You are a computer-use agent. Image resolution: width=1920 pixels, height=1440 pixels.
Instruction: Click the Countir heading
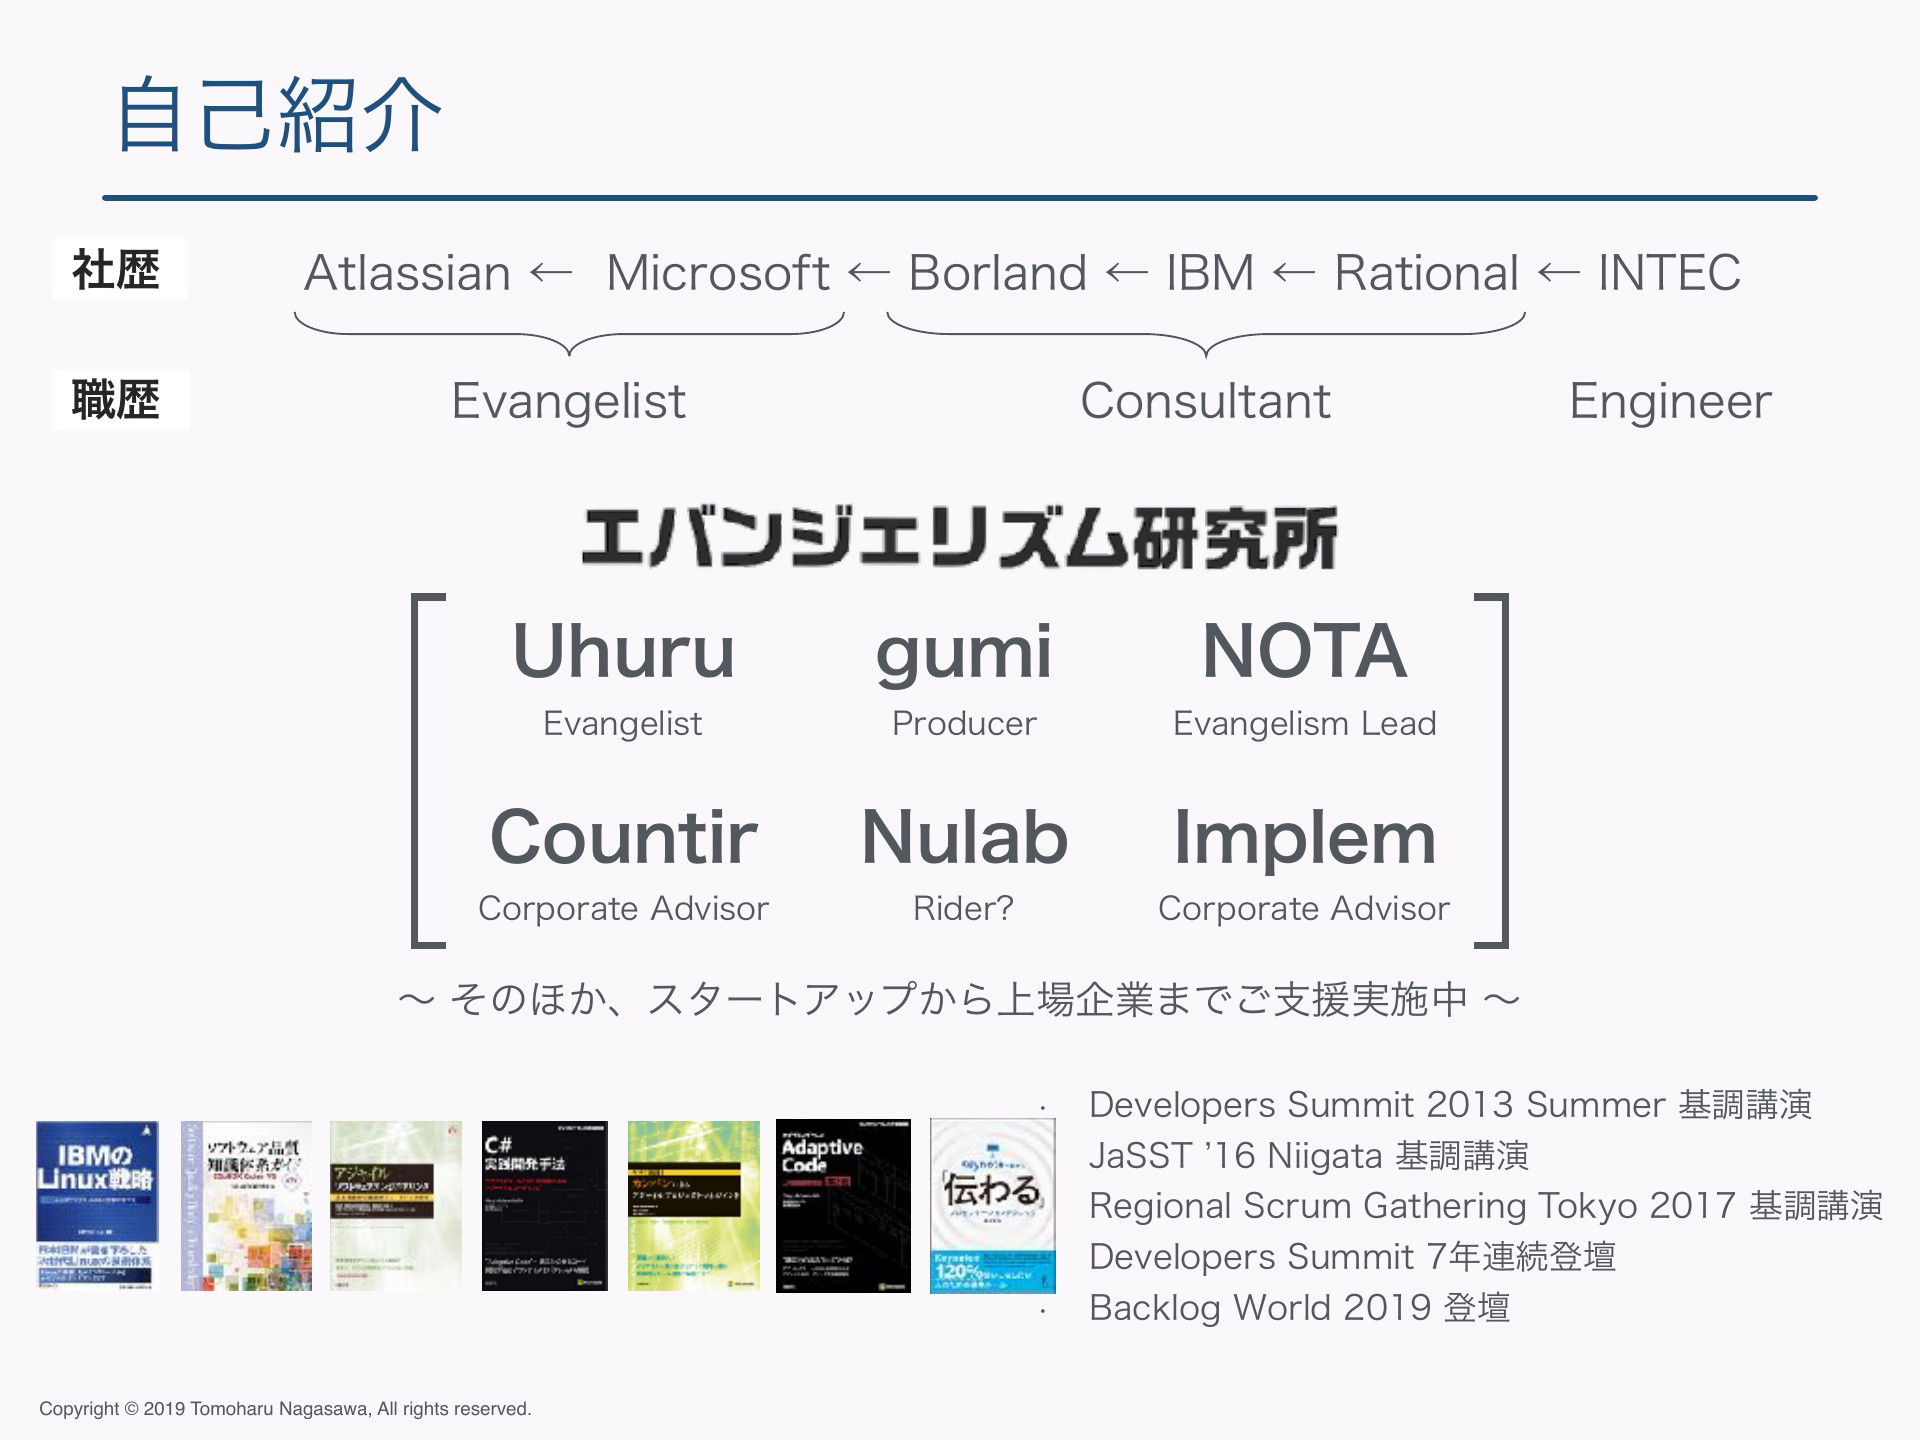[x=623, y=837]
